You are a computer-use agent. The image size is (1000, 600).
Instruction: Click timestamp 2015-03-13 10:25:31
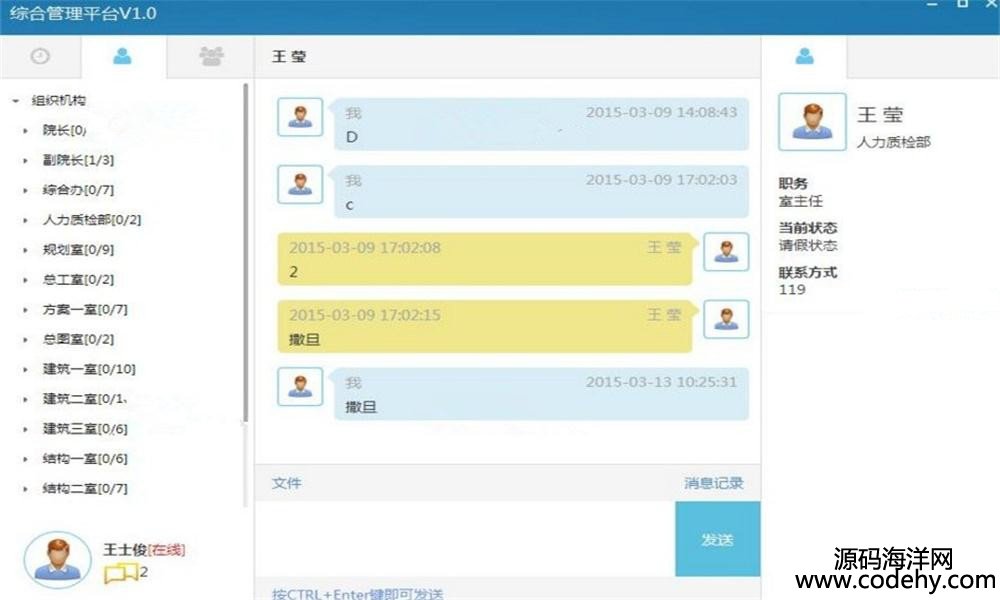[x=661, y=383]
